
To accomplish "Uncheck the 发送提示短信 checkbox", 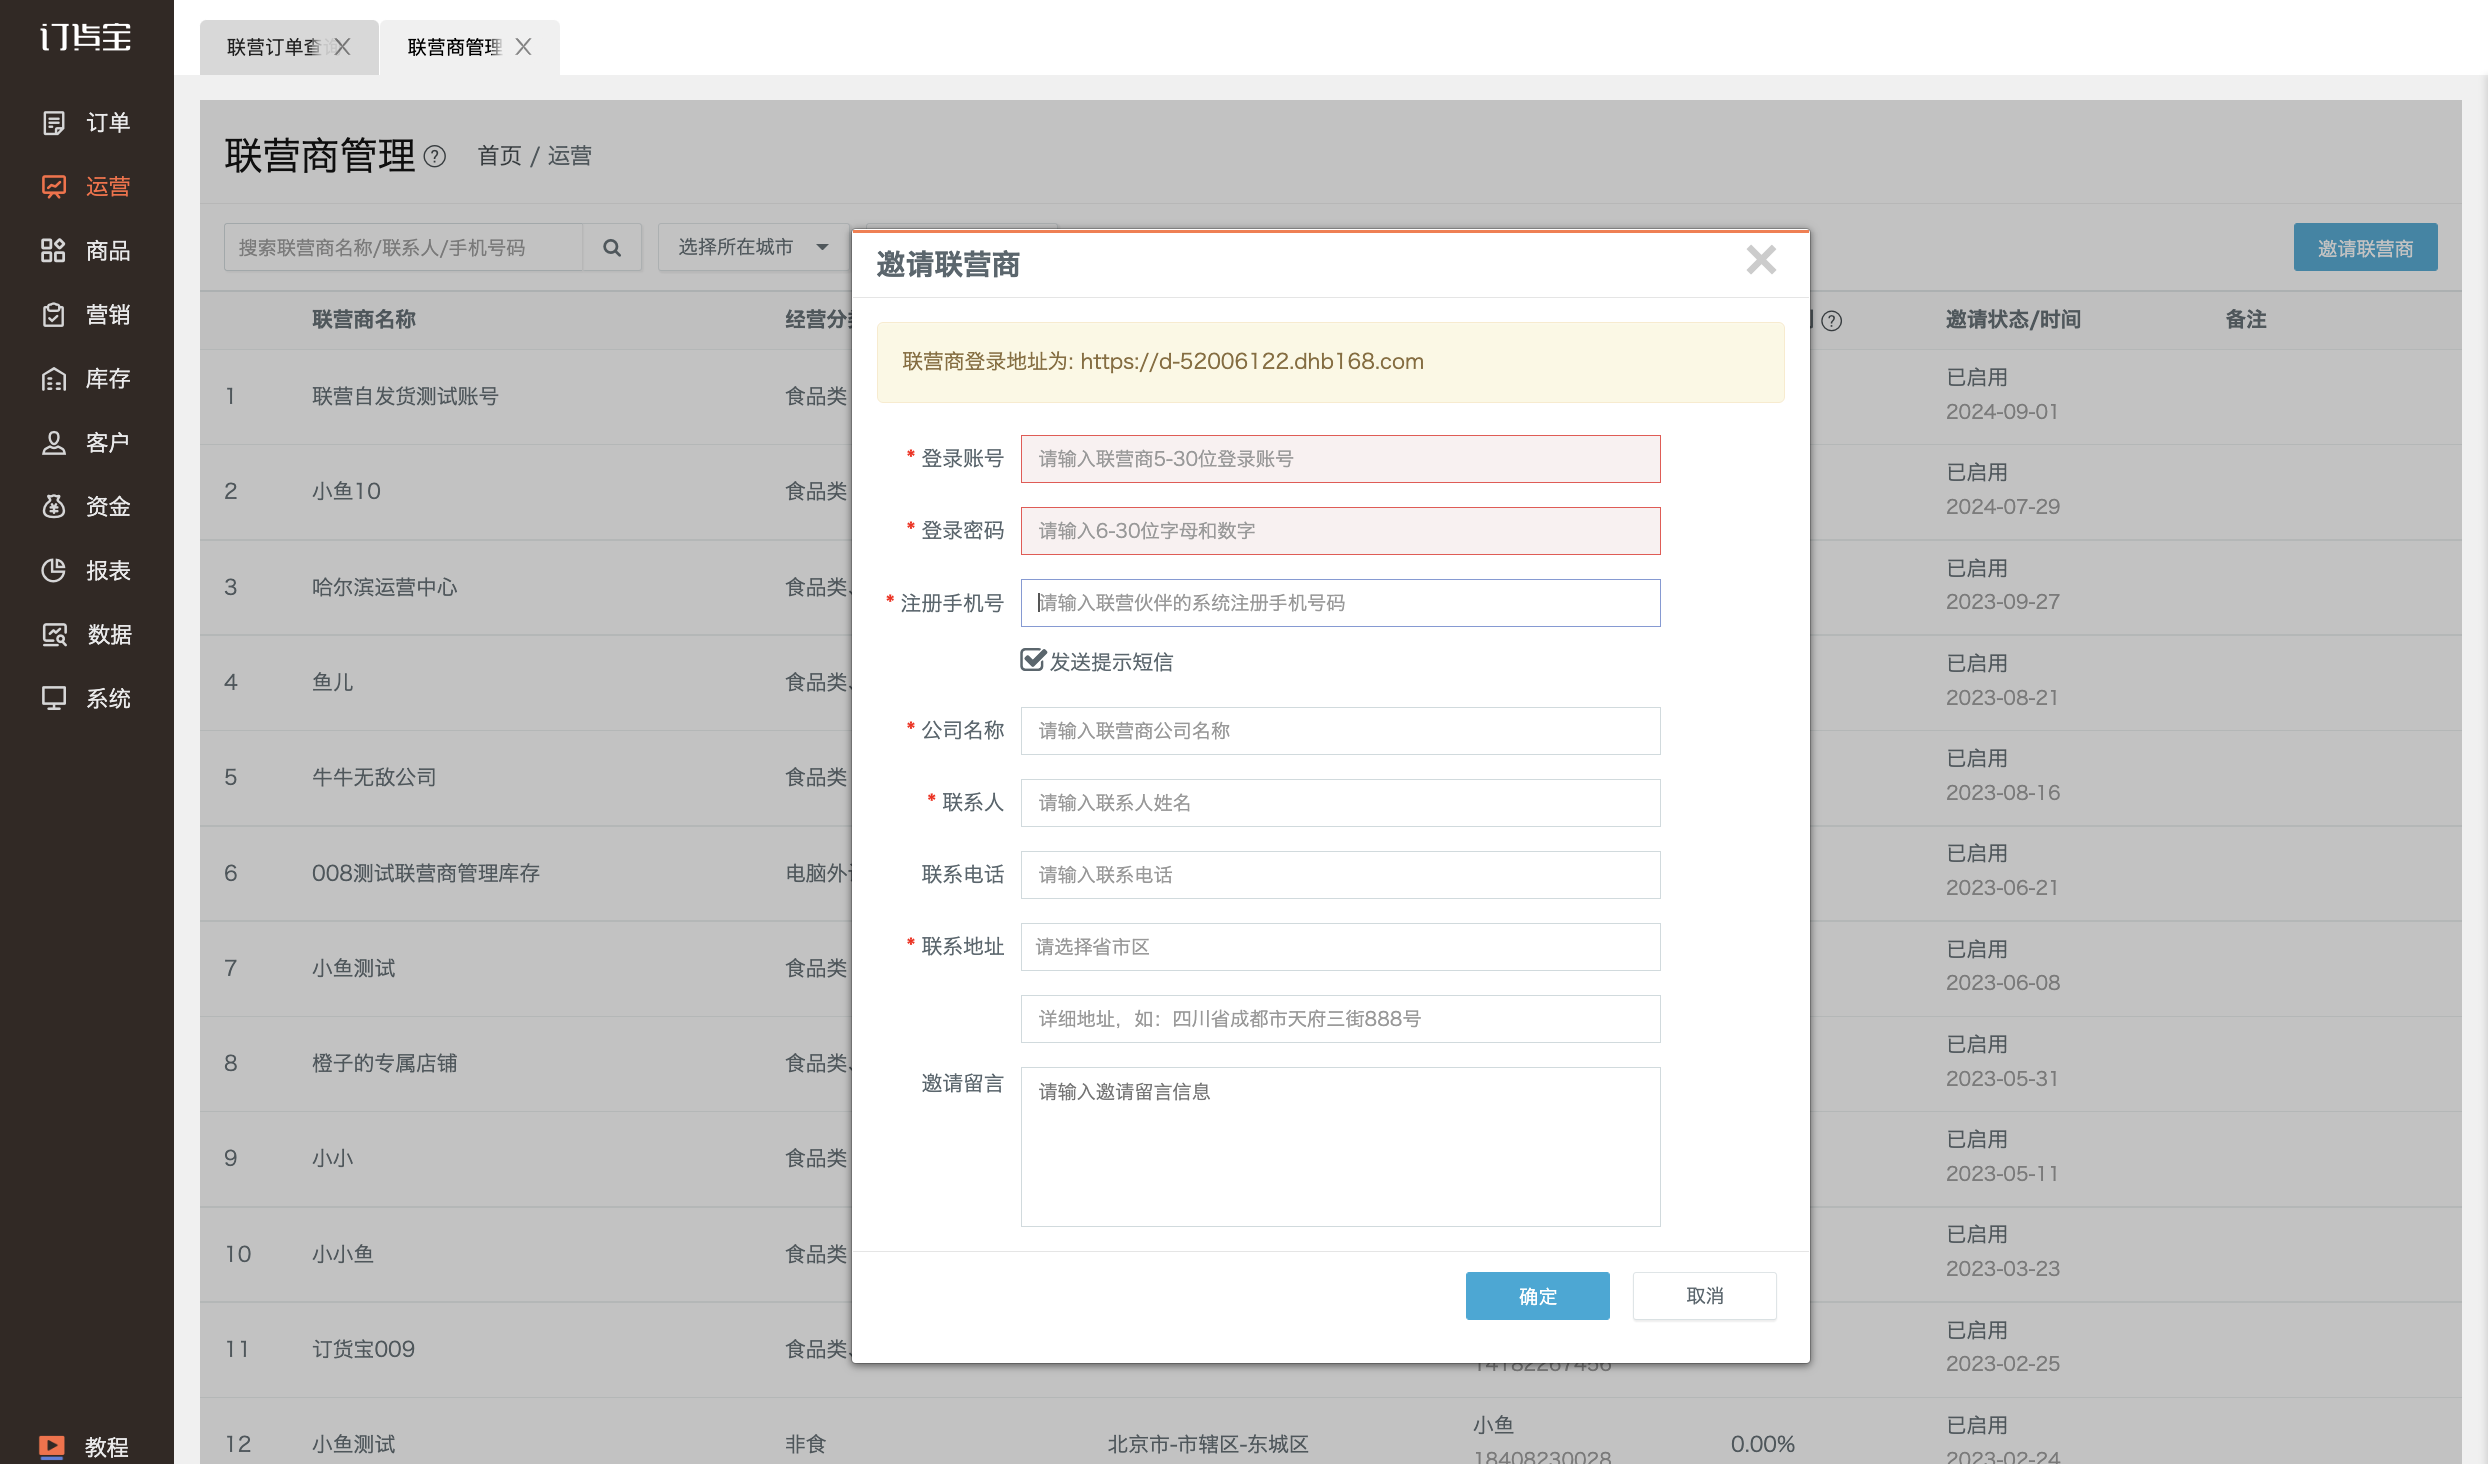I will 1032,660.
